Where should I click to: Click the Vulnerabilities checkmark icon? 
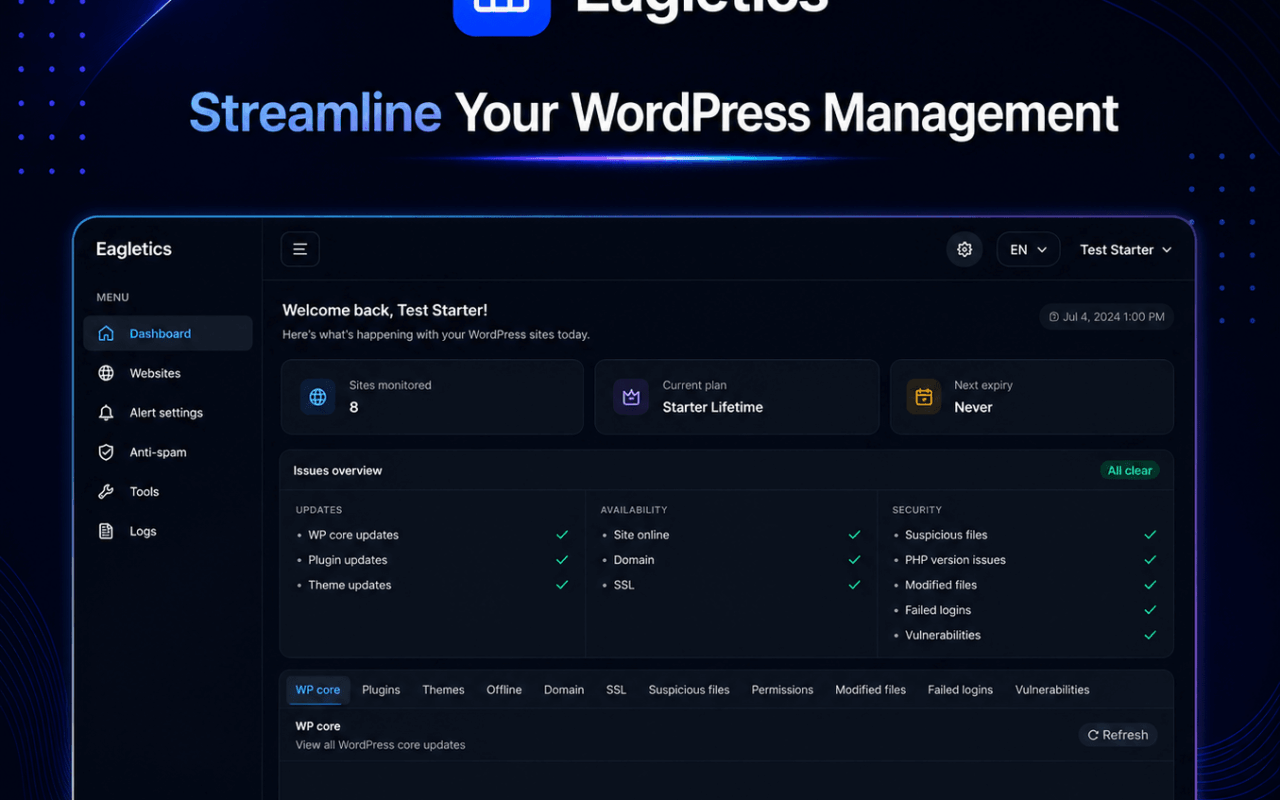(1150, 635)
